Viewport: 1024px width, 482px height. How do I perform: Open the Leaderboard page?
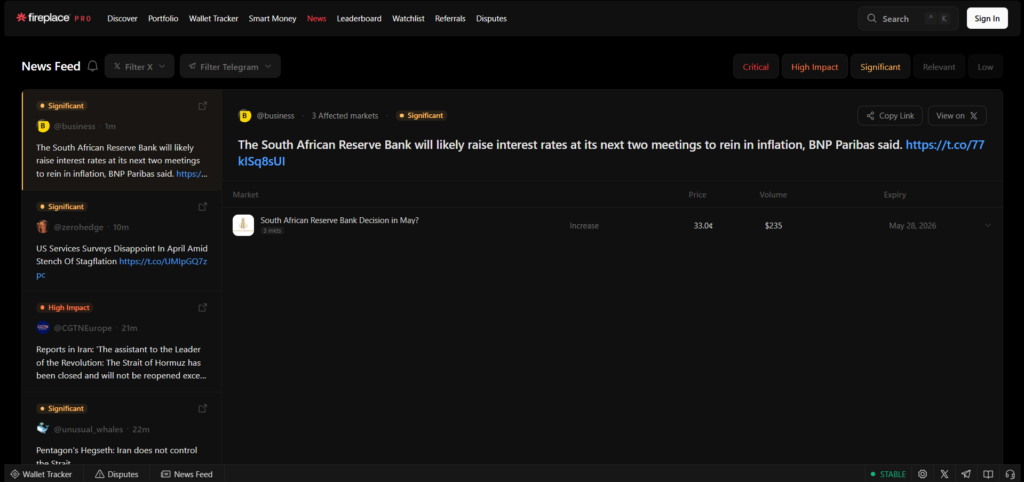[x=359, y=18]
